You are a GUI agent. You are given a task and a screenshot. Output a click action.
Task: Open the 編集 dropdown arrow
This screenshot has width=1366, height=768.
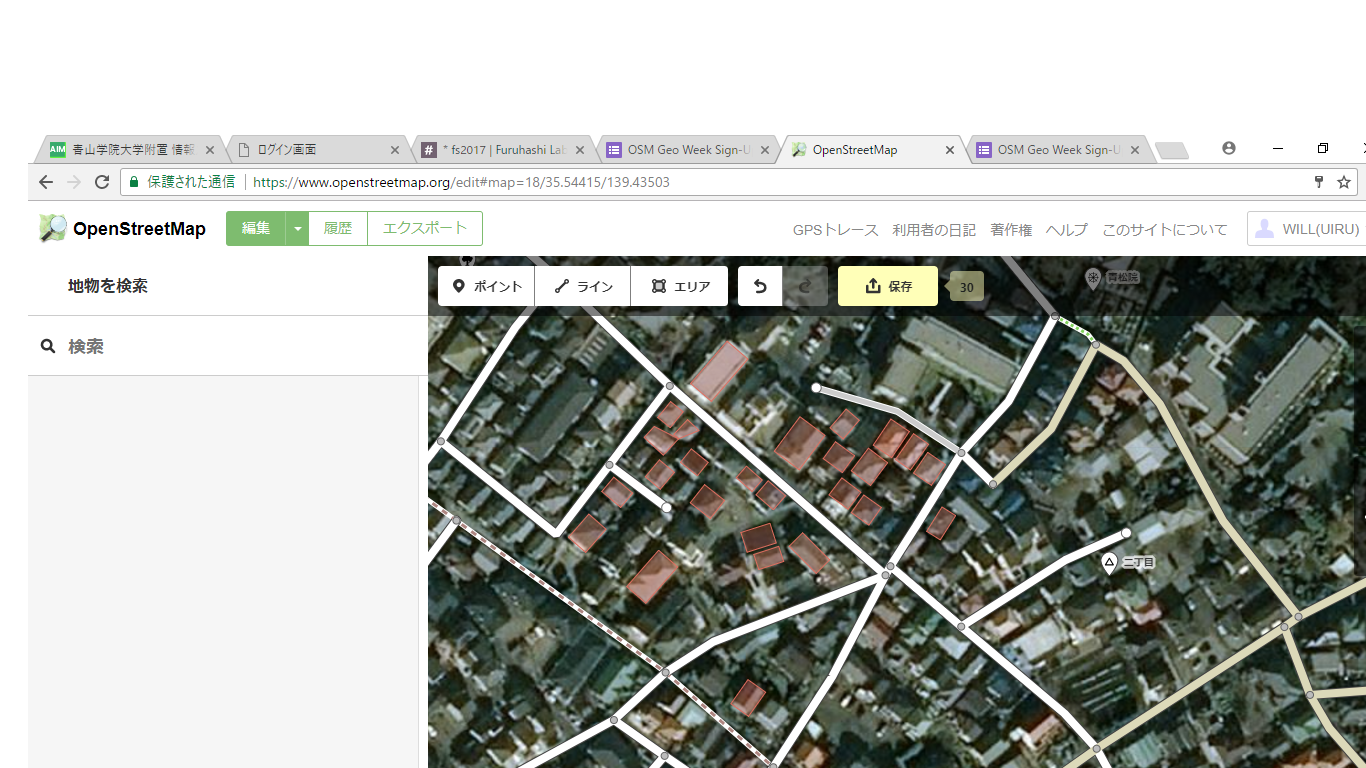[x=297, y=228]
